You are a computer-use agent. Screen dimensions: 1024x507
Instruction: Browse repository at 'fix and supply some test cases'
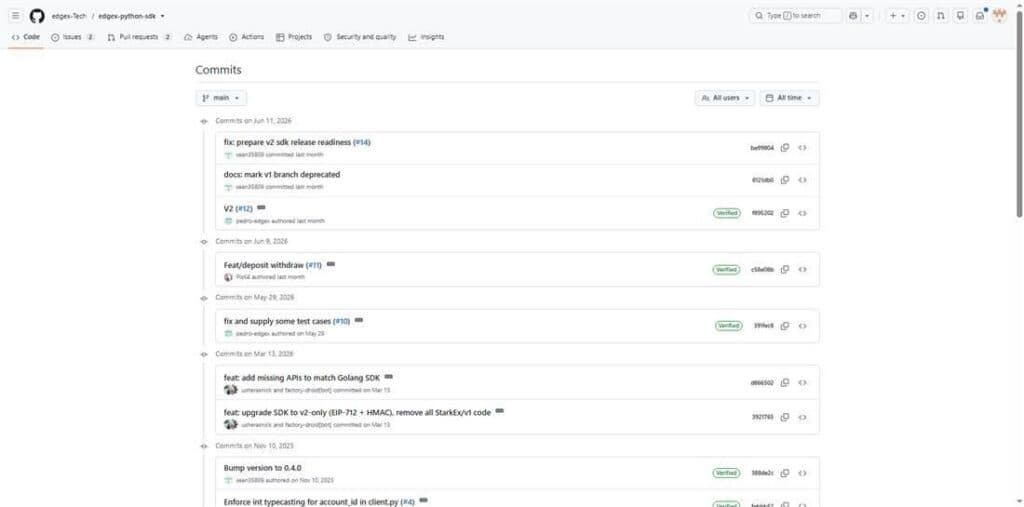click(x=803, y=325)
